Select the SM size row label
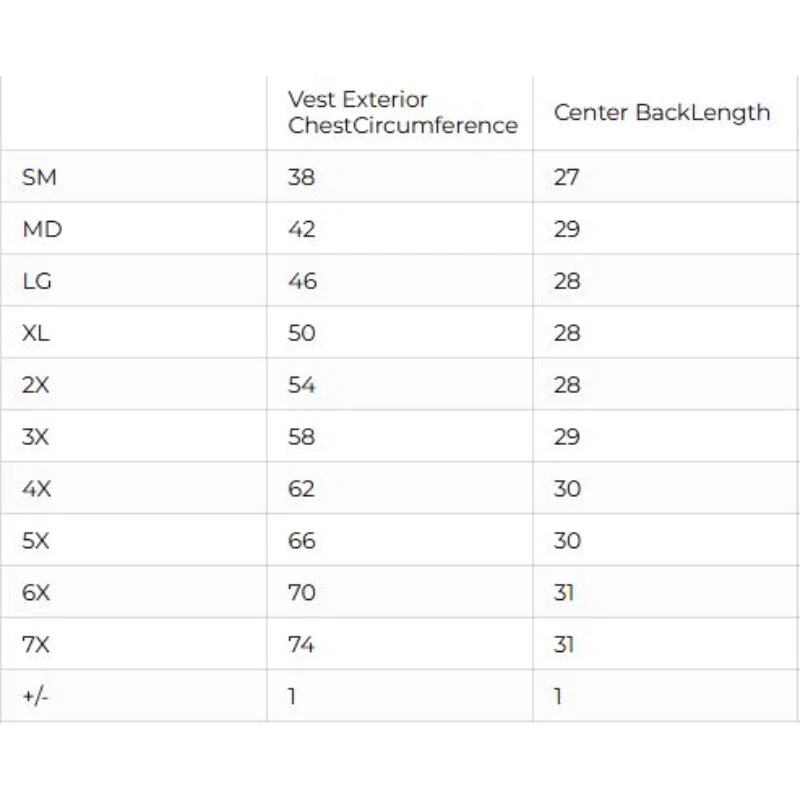Viewport: 800px width, 800px height. tap(39, 177)
